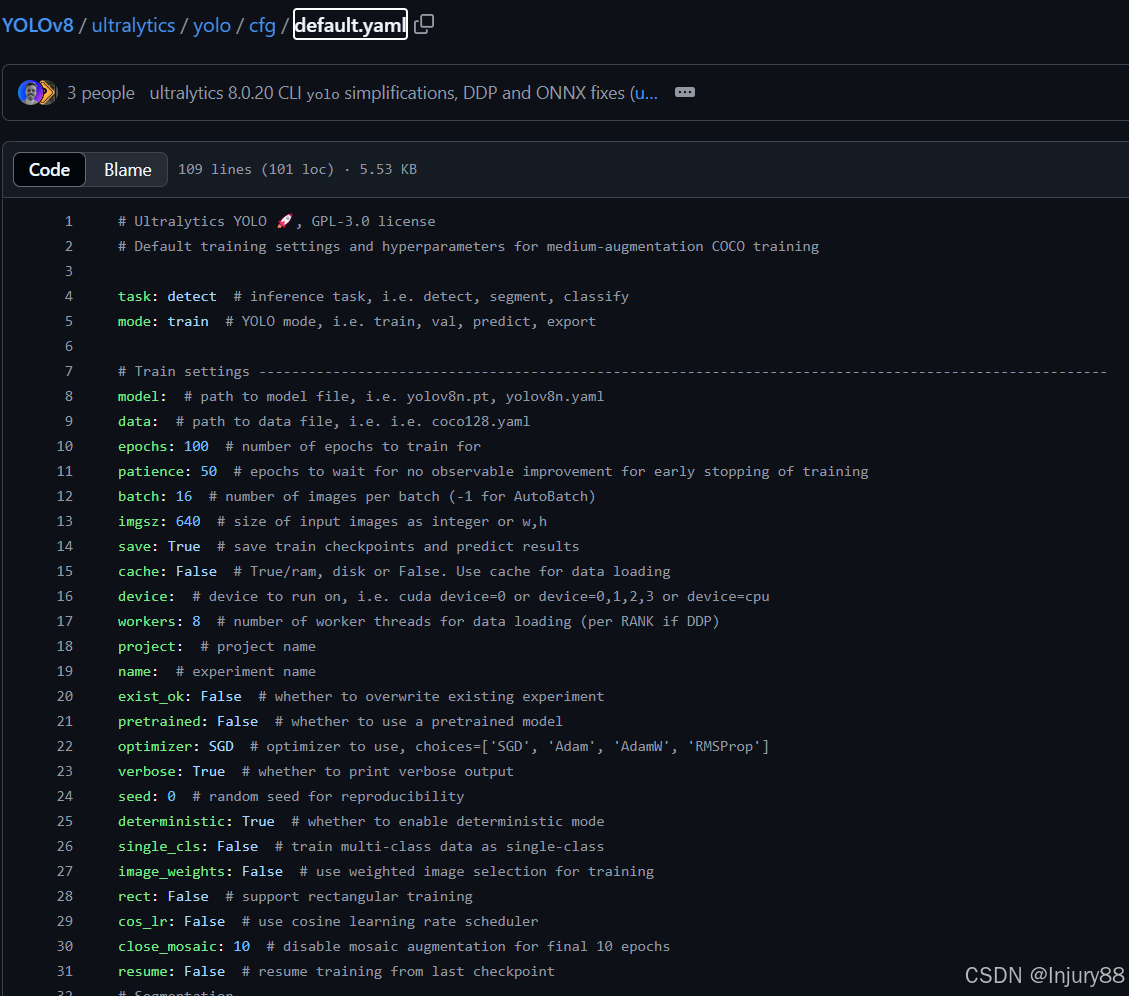Click the 'epochs: 100' value
The image size is (1129, 996).
(196, 446)
